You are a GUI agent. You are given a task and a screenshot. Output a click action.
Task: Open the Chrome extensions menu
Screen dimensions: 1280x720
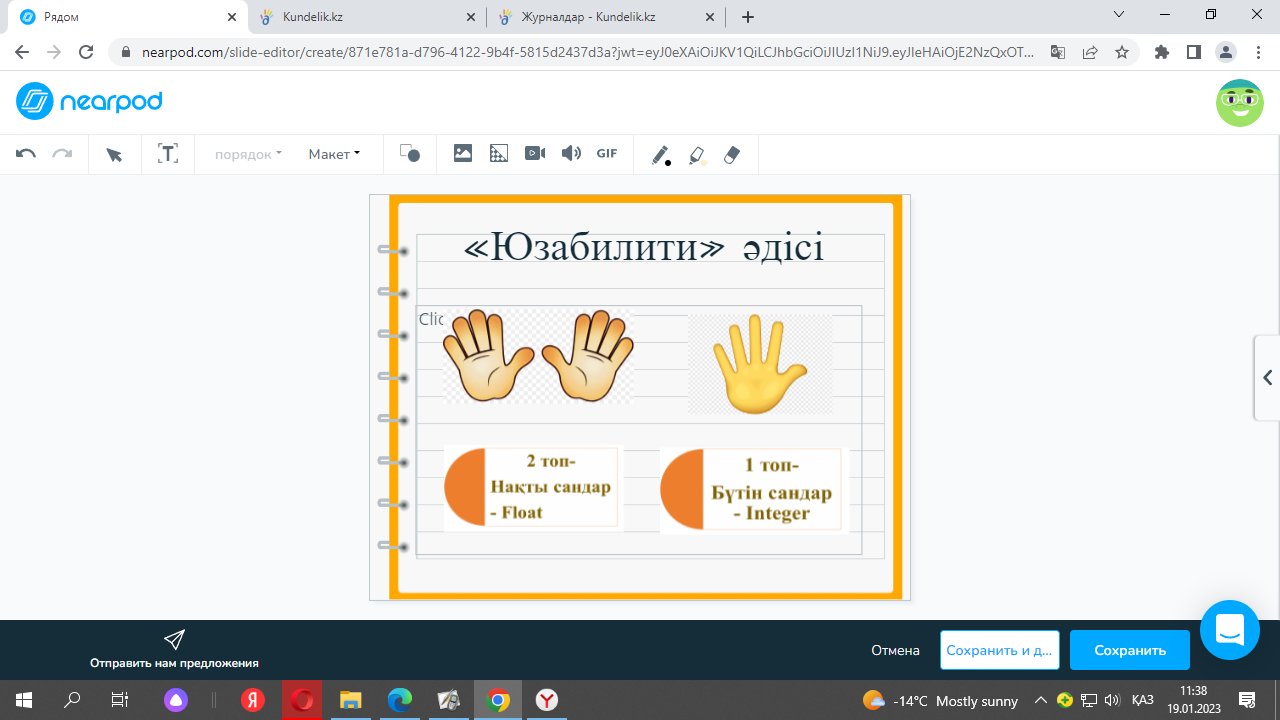click(1162, 53)
